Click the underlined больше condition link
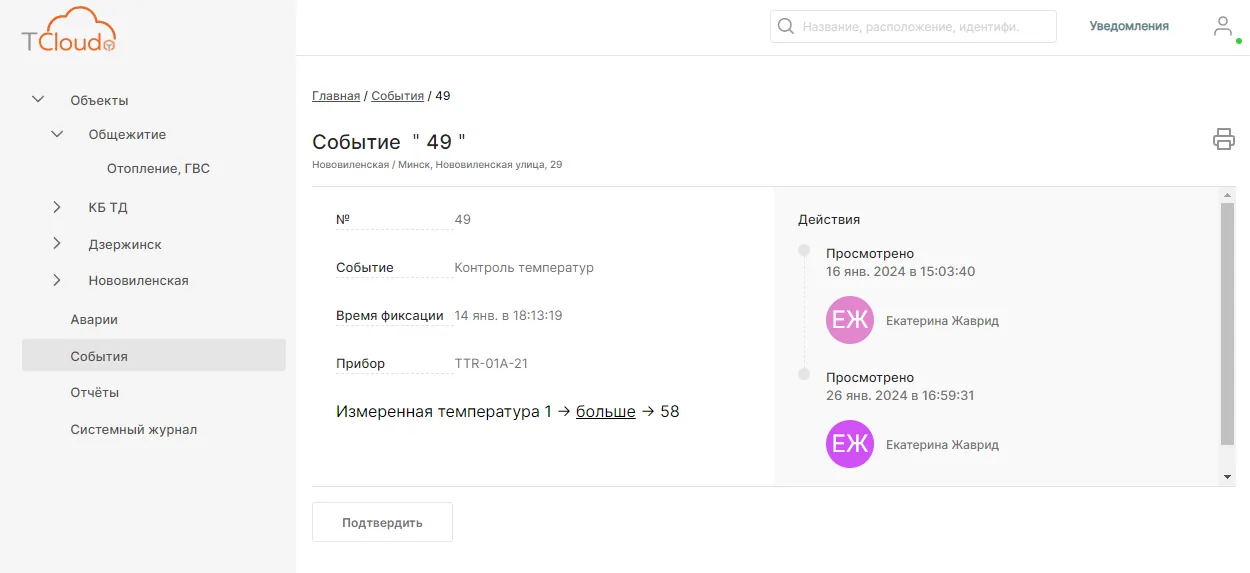 click(606, 412)
